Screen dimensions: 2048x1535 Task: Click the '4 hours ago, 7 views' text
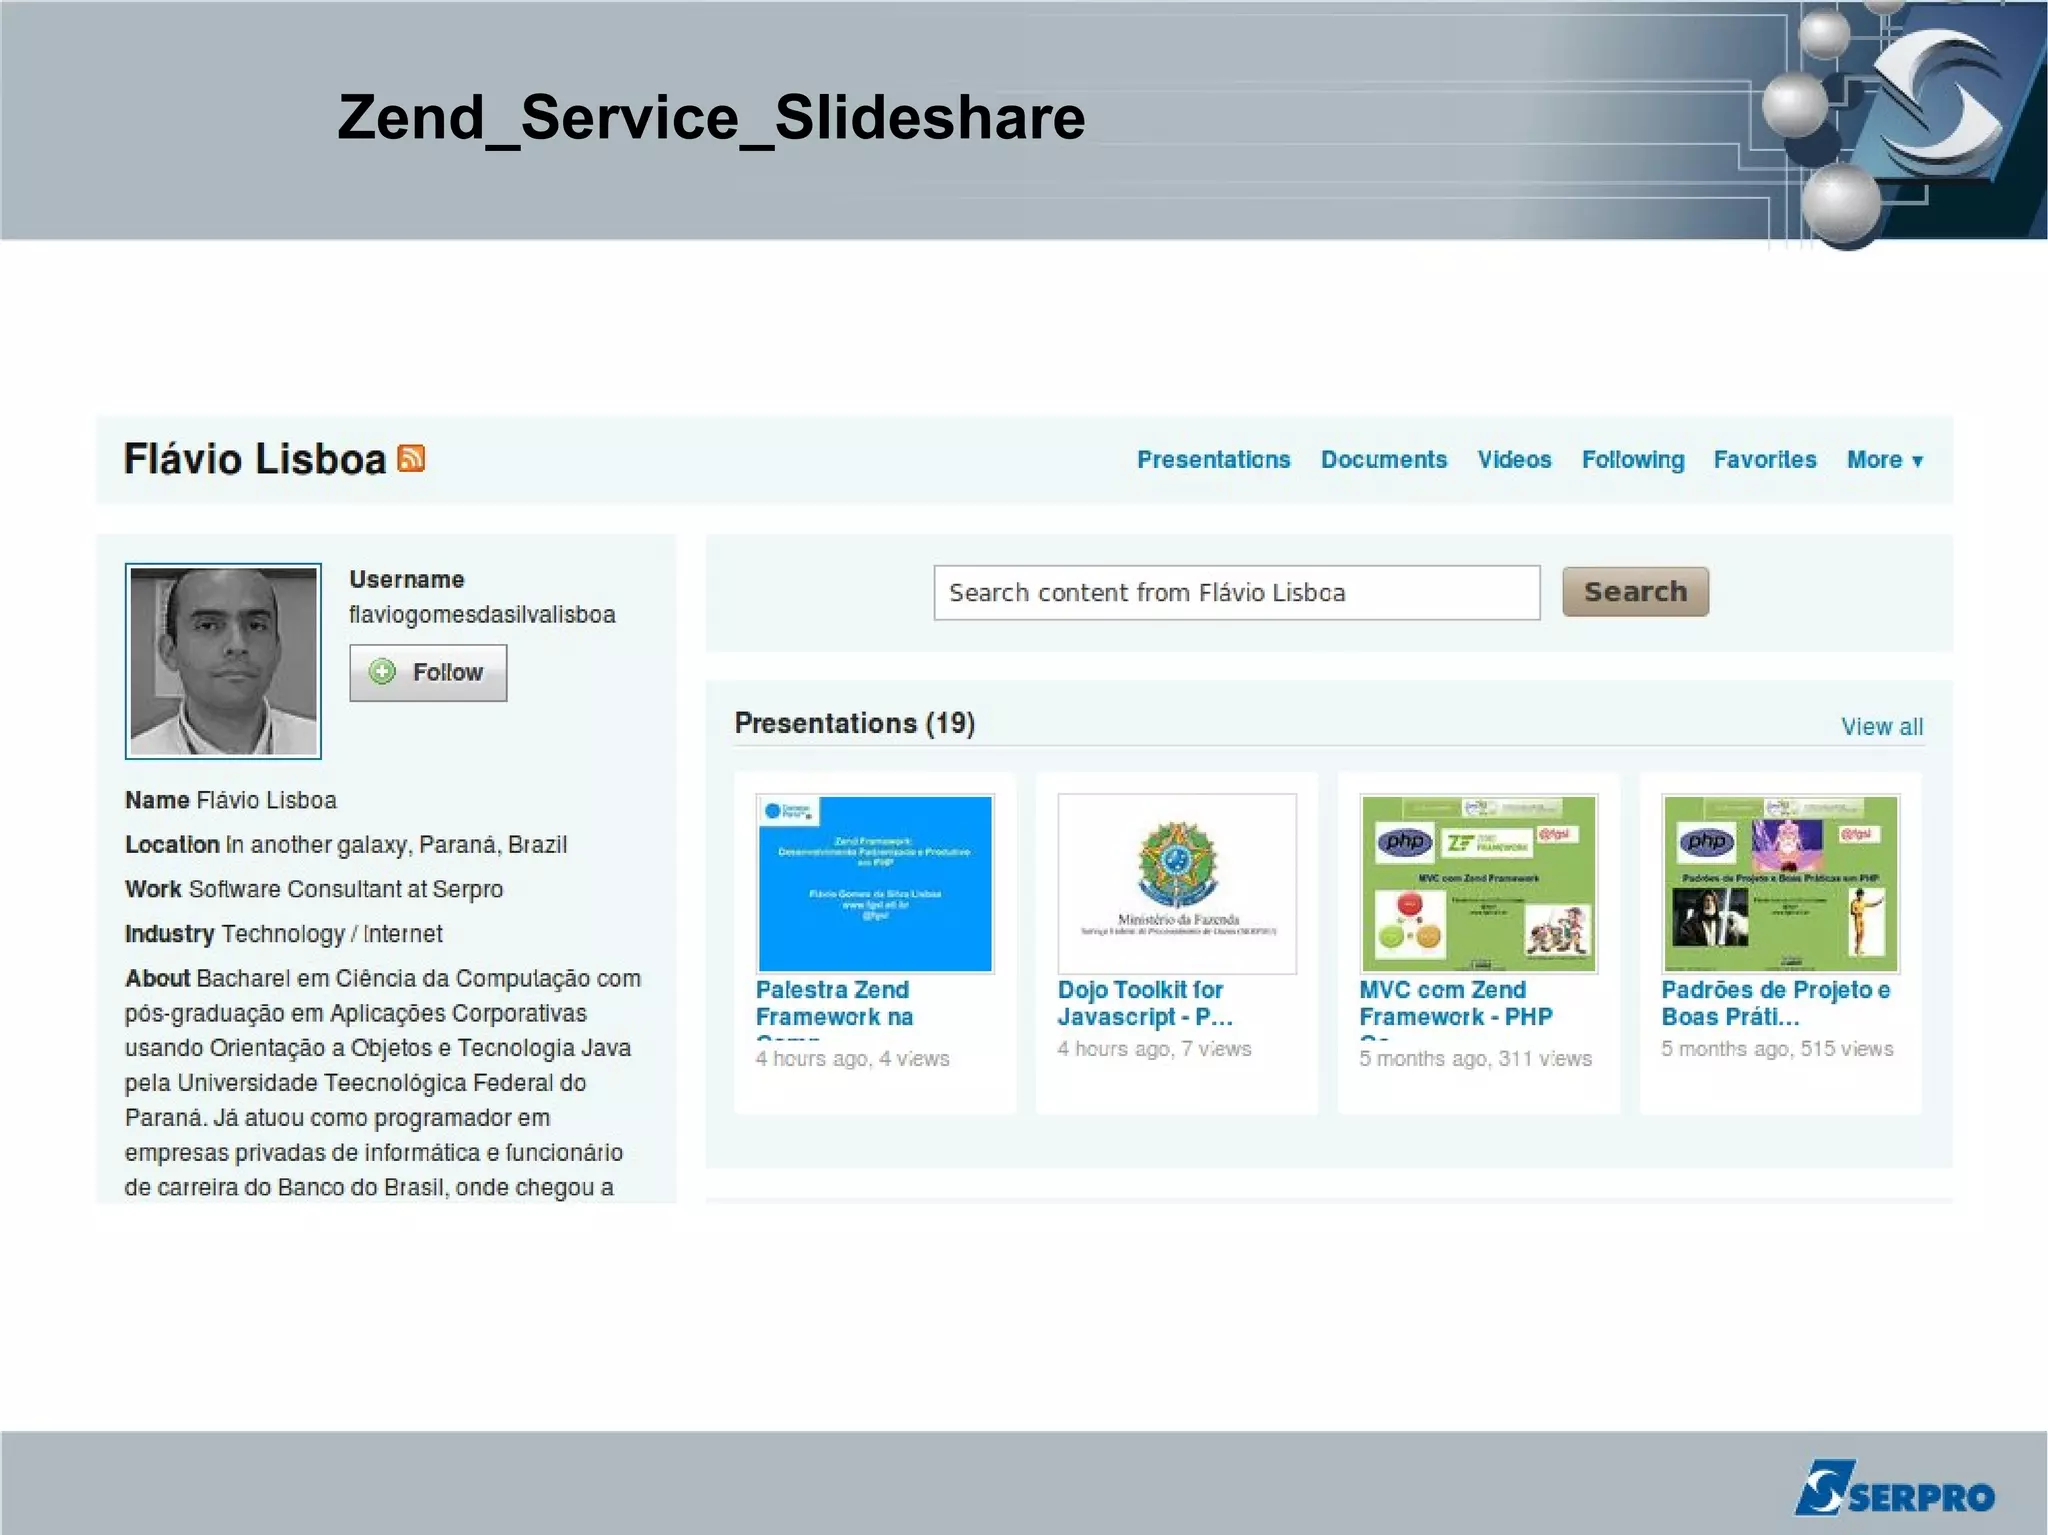(1154, 1049)
